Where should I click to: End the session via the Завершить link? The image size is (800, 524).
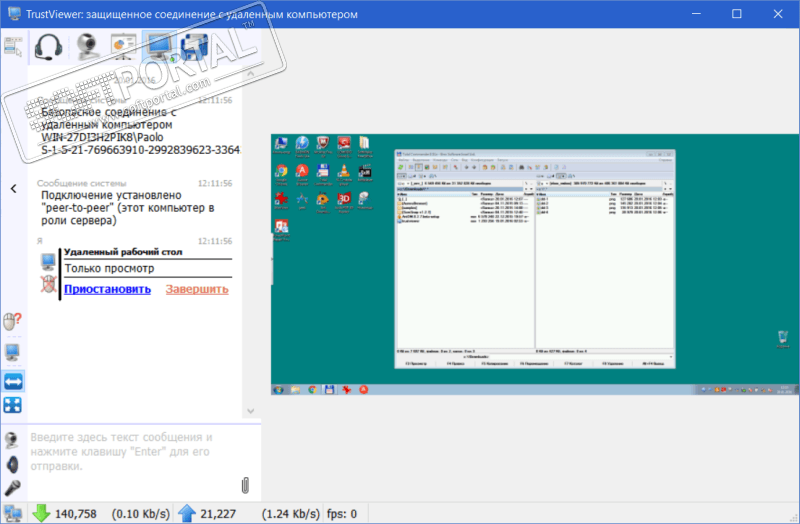click(197, 289)
